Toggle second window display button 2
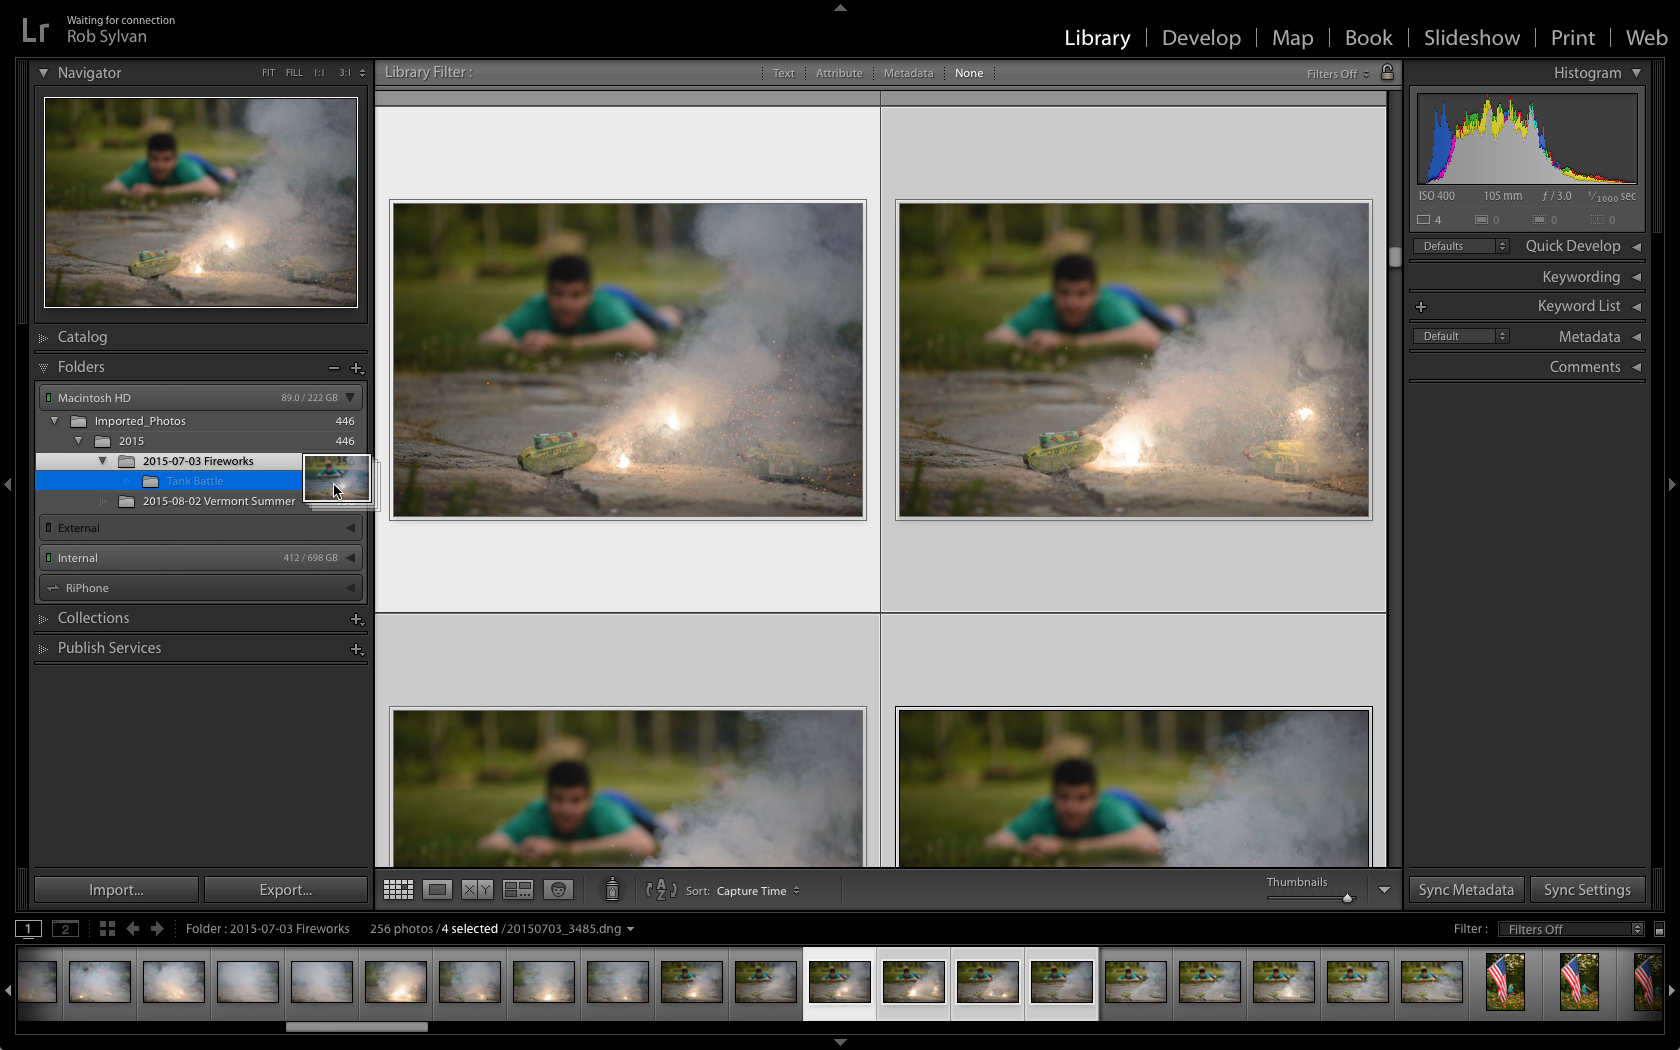Image resolution: width=1680 pixels, height=1050 pixels. pos(65,928)
